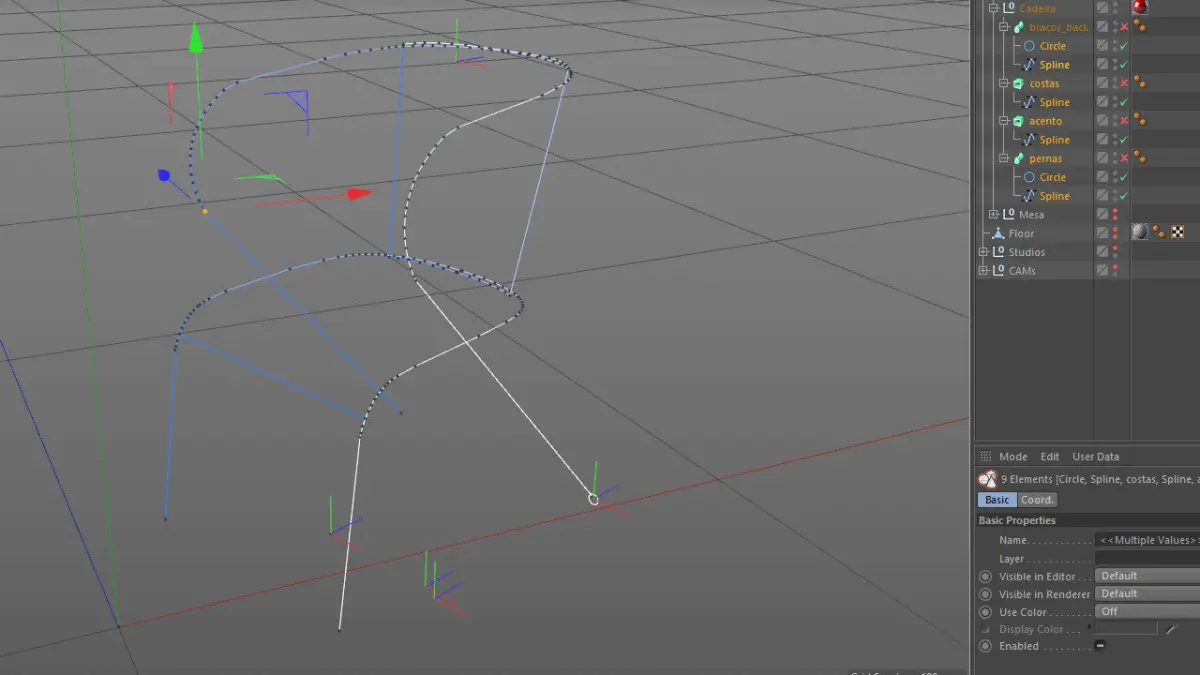Toggle the green check on pernas Circle
Image resolution: width=1200 pixels, height=675 pixels.
click(x=1125, y=177)
